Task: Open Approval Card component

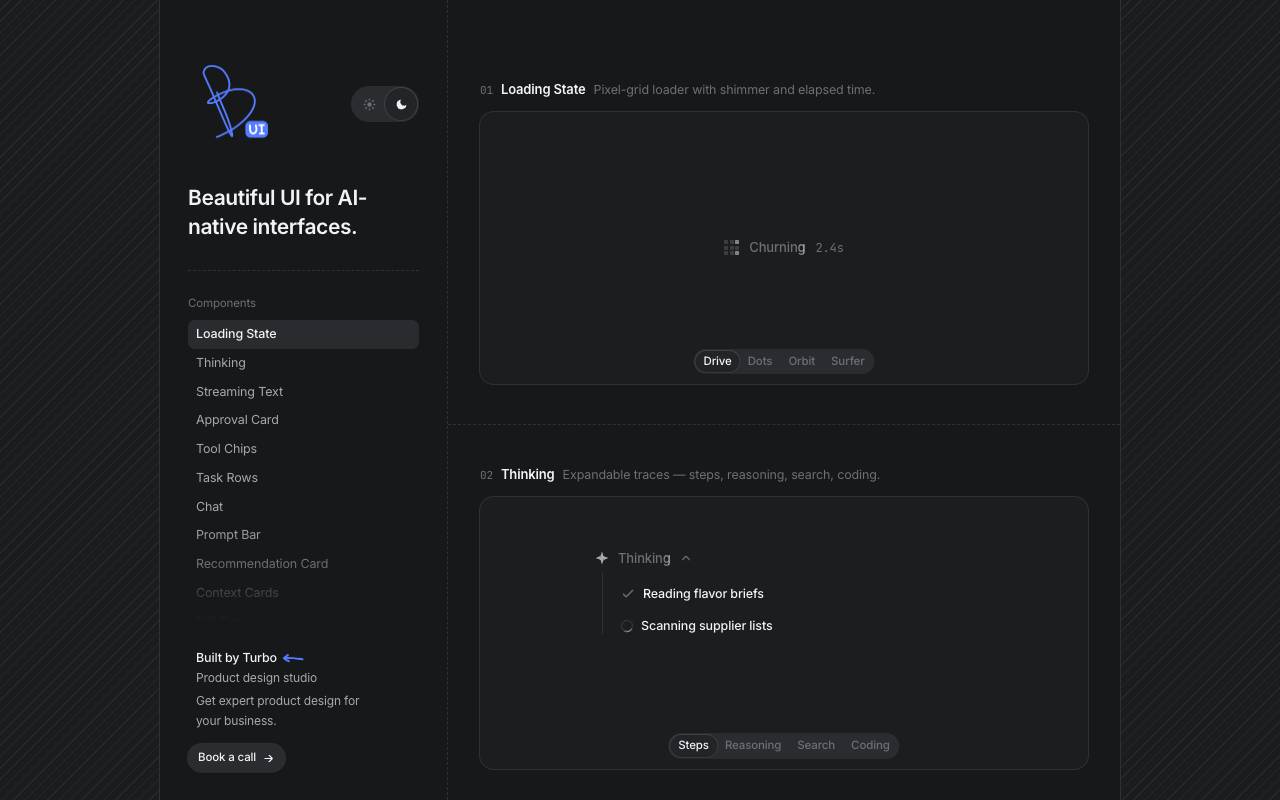Action: (x=303, y=420)
